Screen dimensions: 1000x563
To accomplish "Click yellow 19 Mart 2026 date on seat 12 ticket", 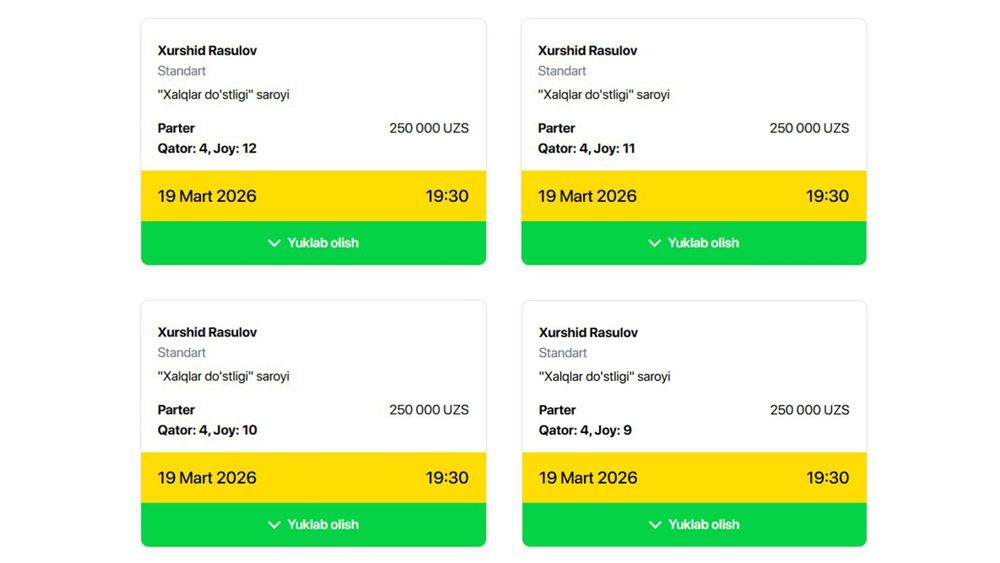I will (x=207, y=196).
